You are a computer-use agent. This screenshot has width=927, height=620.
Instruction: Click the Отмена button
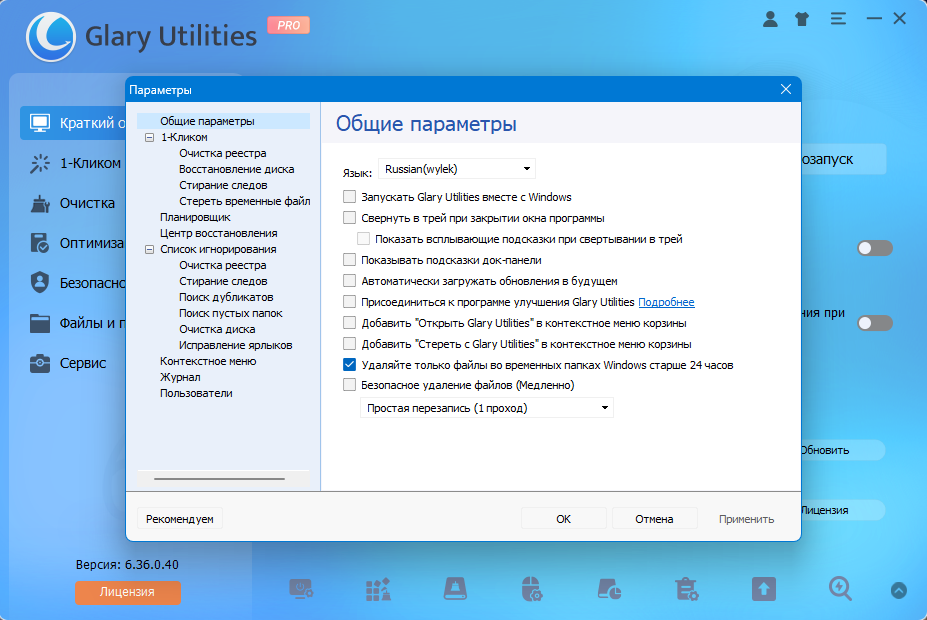(654, 518)
